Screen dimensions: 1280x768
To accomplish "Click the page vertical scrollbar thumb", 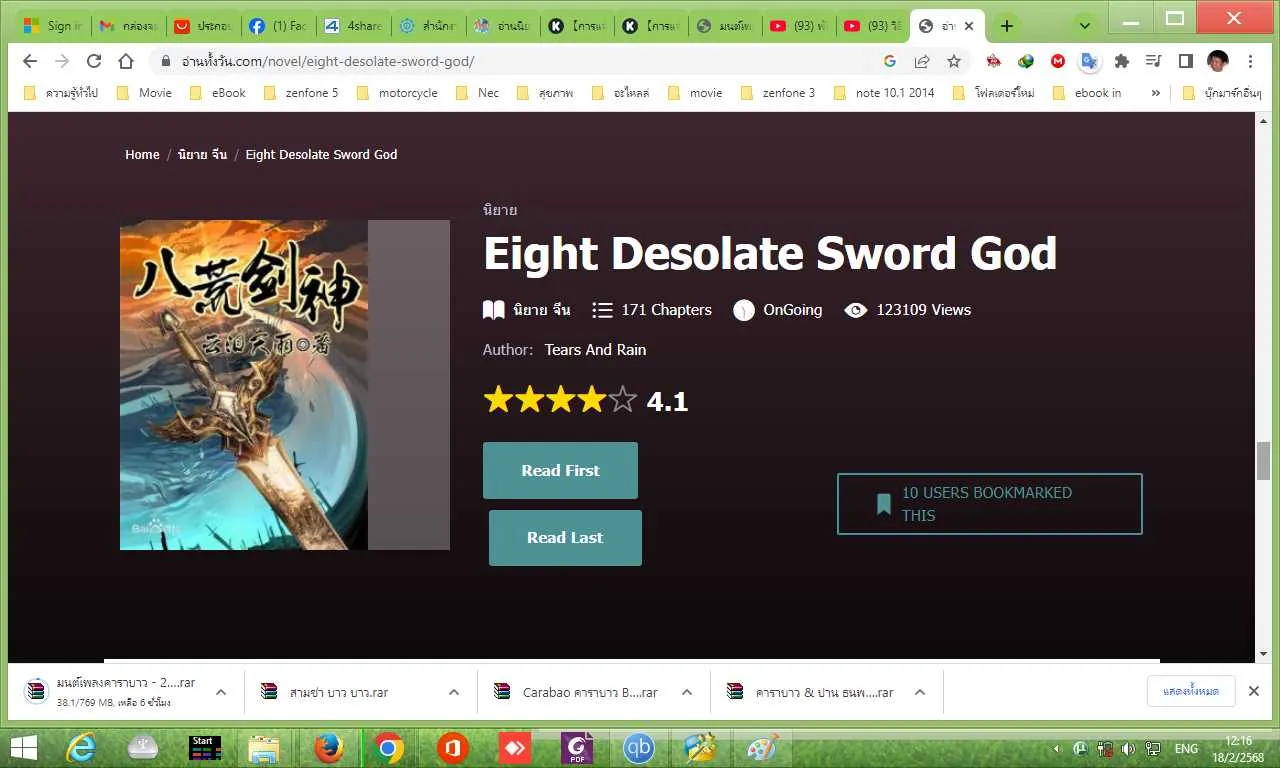I will [x=1264, y=461].
